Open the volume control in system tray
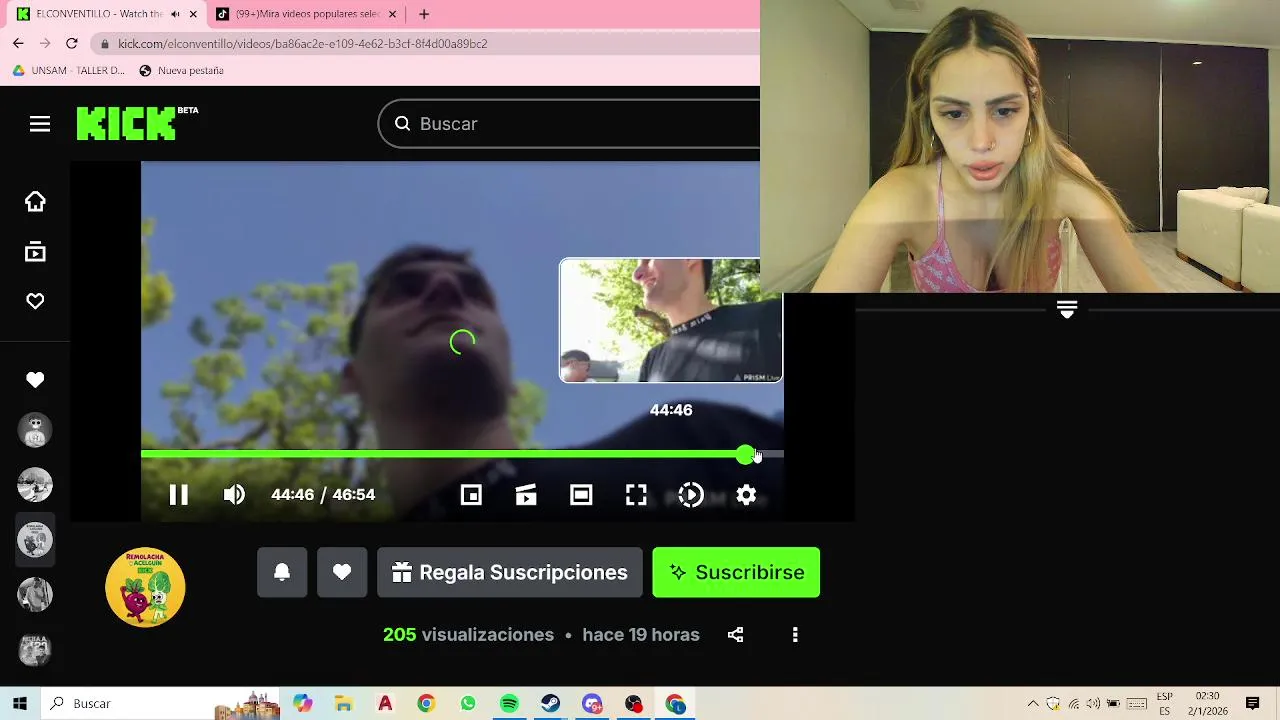Viewport: 1280px width, 720px height. pyautogui.click(x=1093, y=704)
